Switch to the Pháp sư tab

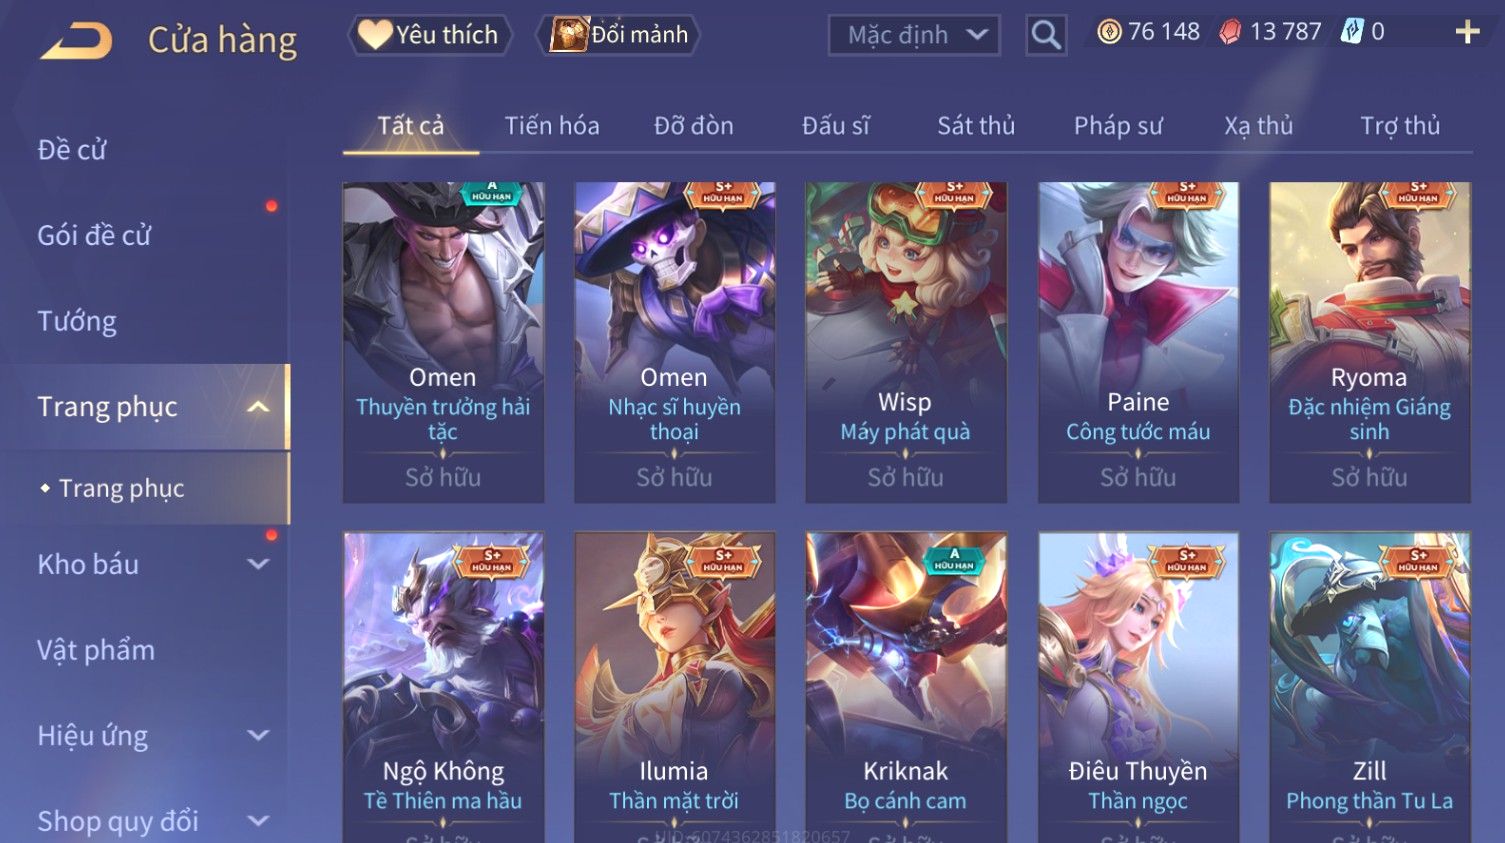click(1118, 126)
